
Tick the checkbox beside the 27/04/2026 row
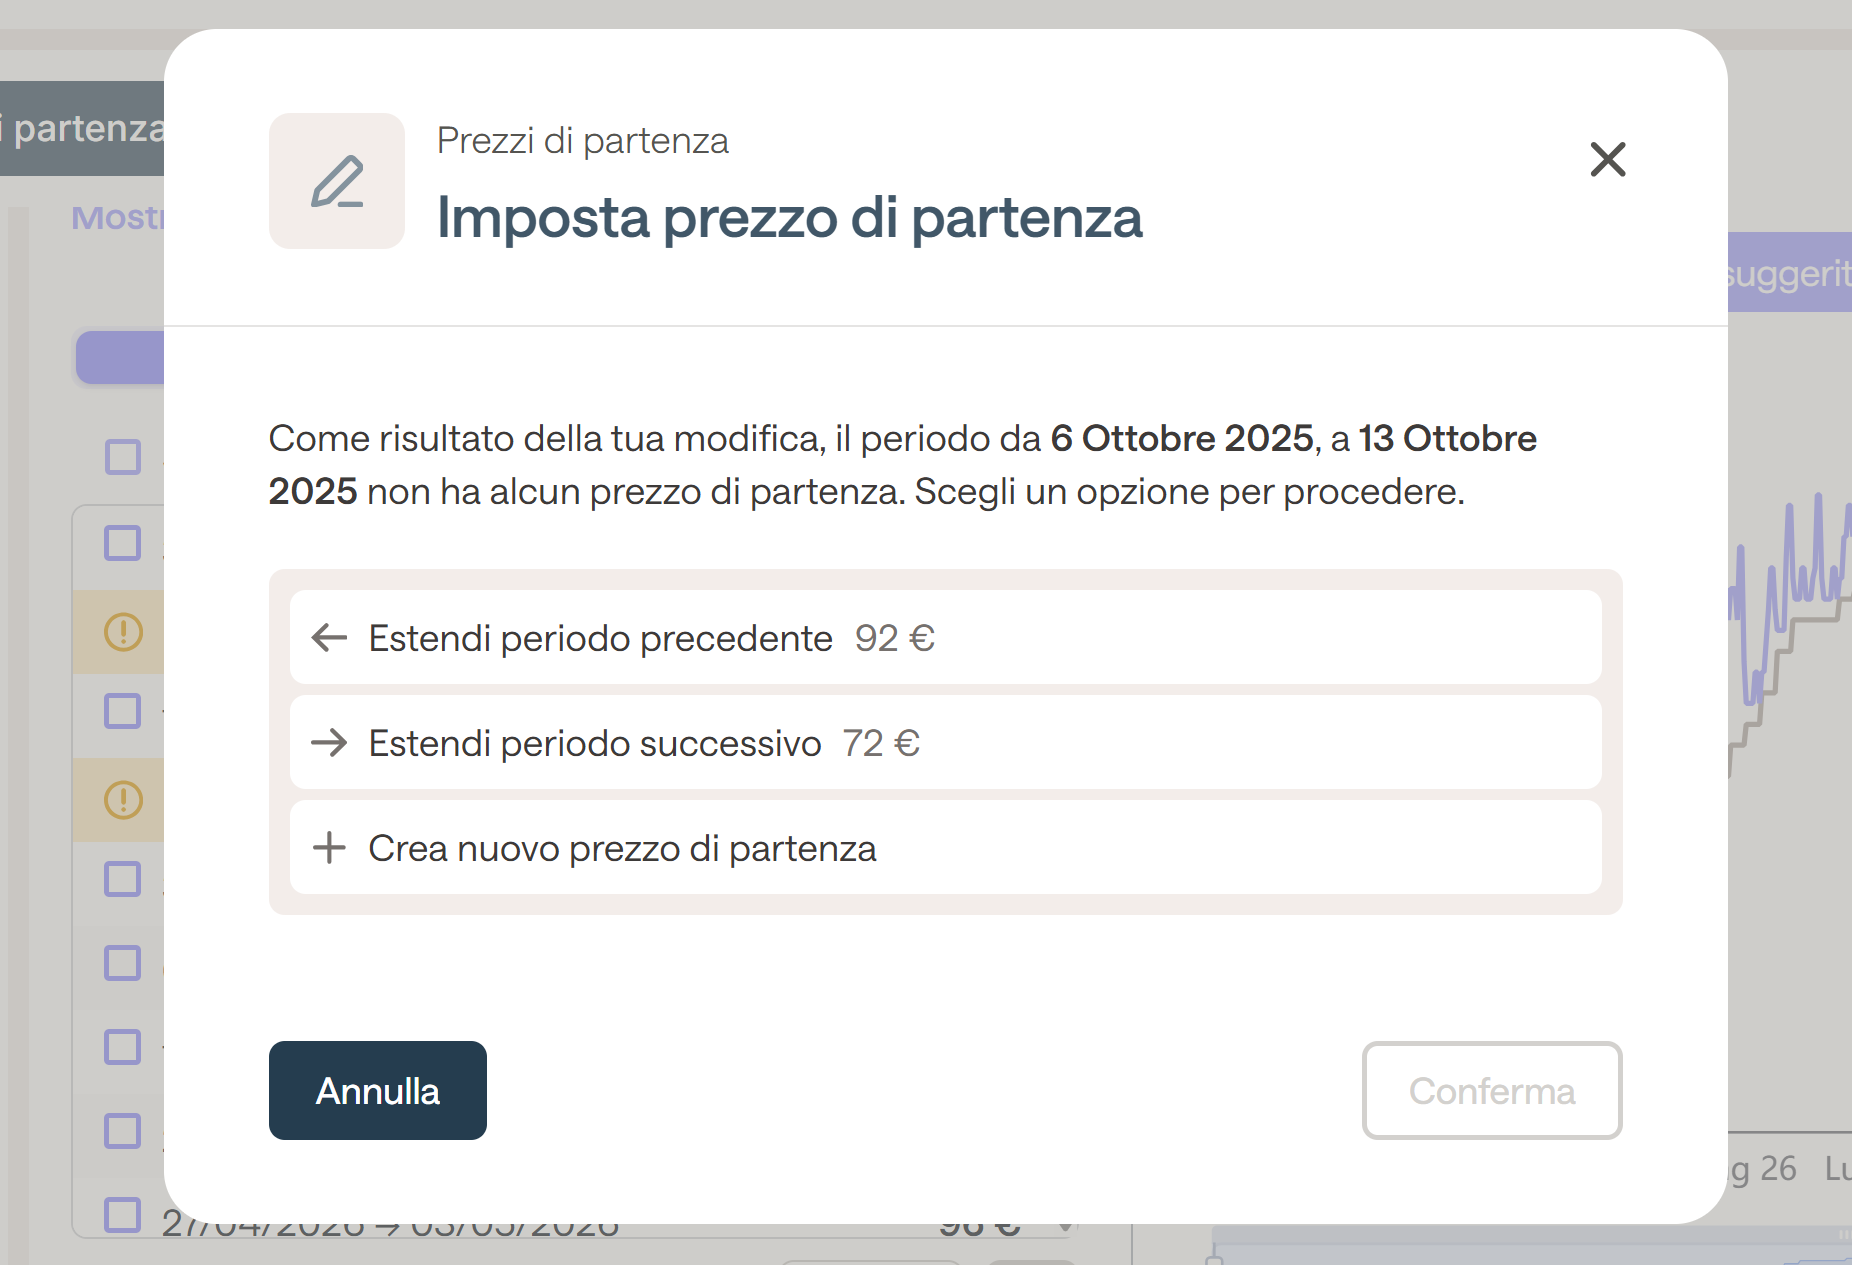123,1215
